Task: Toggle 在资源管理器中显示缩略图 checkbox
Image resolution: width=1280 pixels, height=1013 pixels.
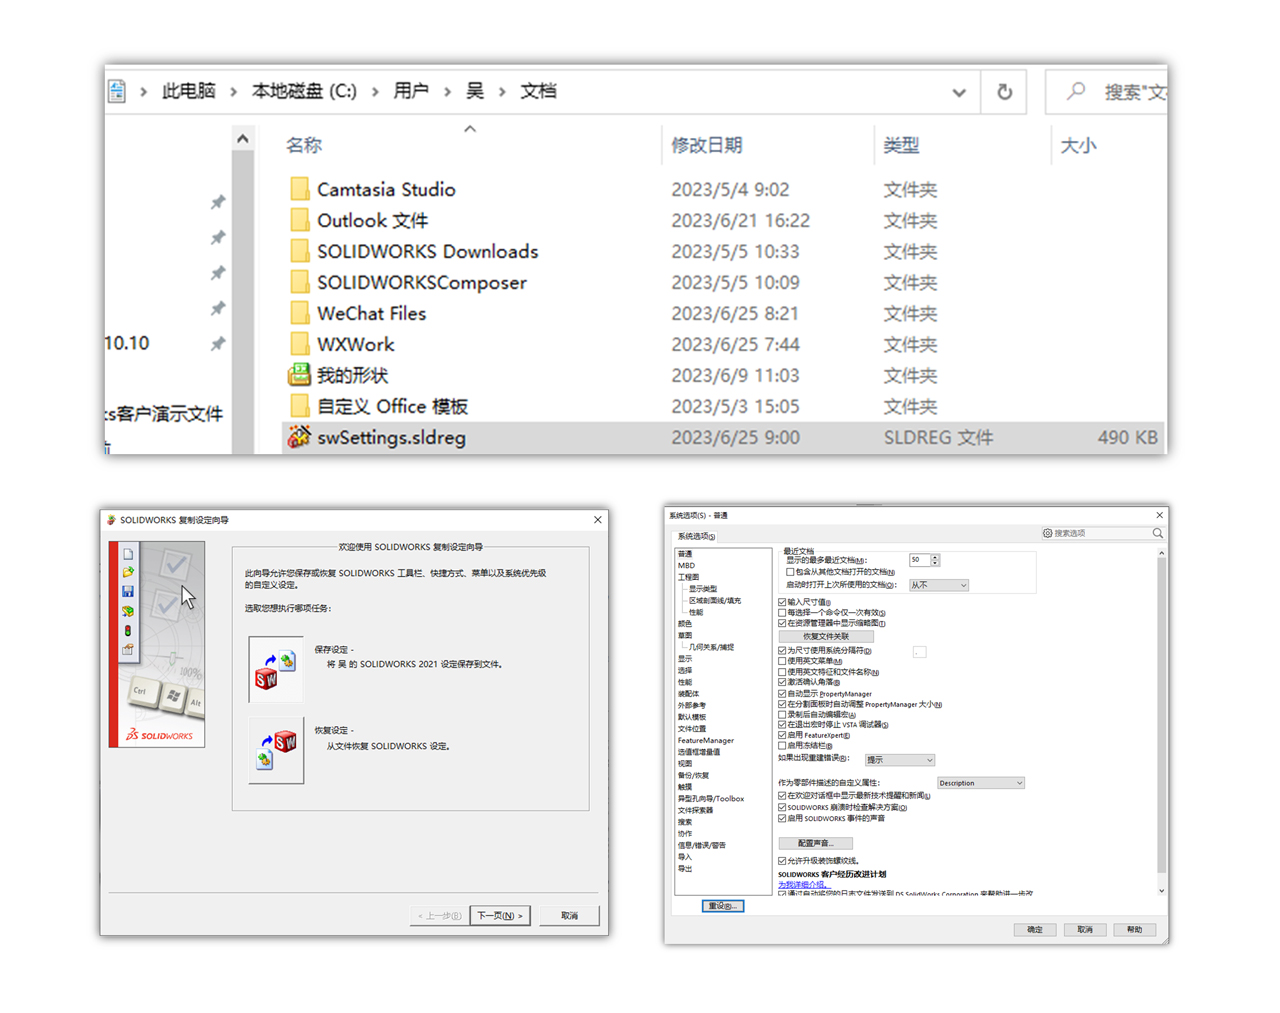Action: coord(782,623)
